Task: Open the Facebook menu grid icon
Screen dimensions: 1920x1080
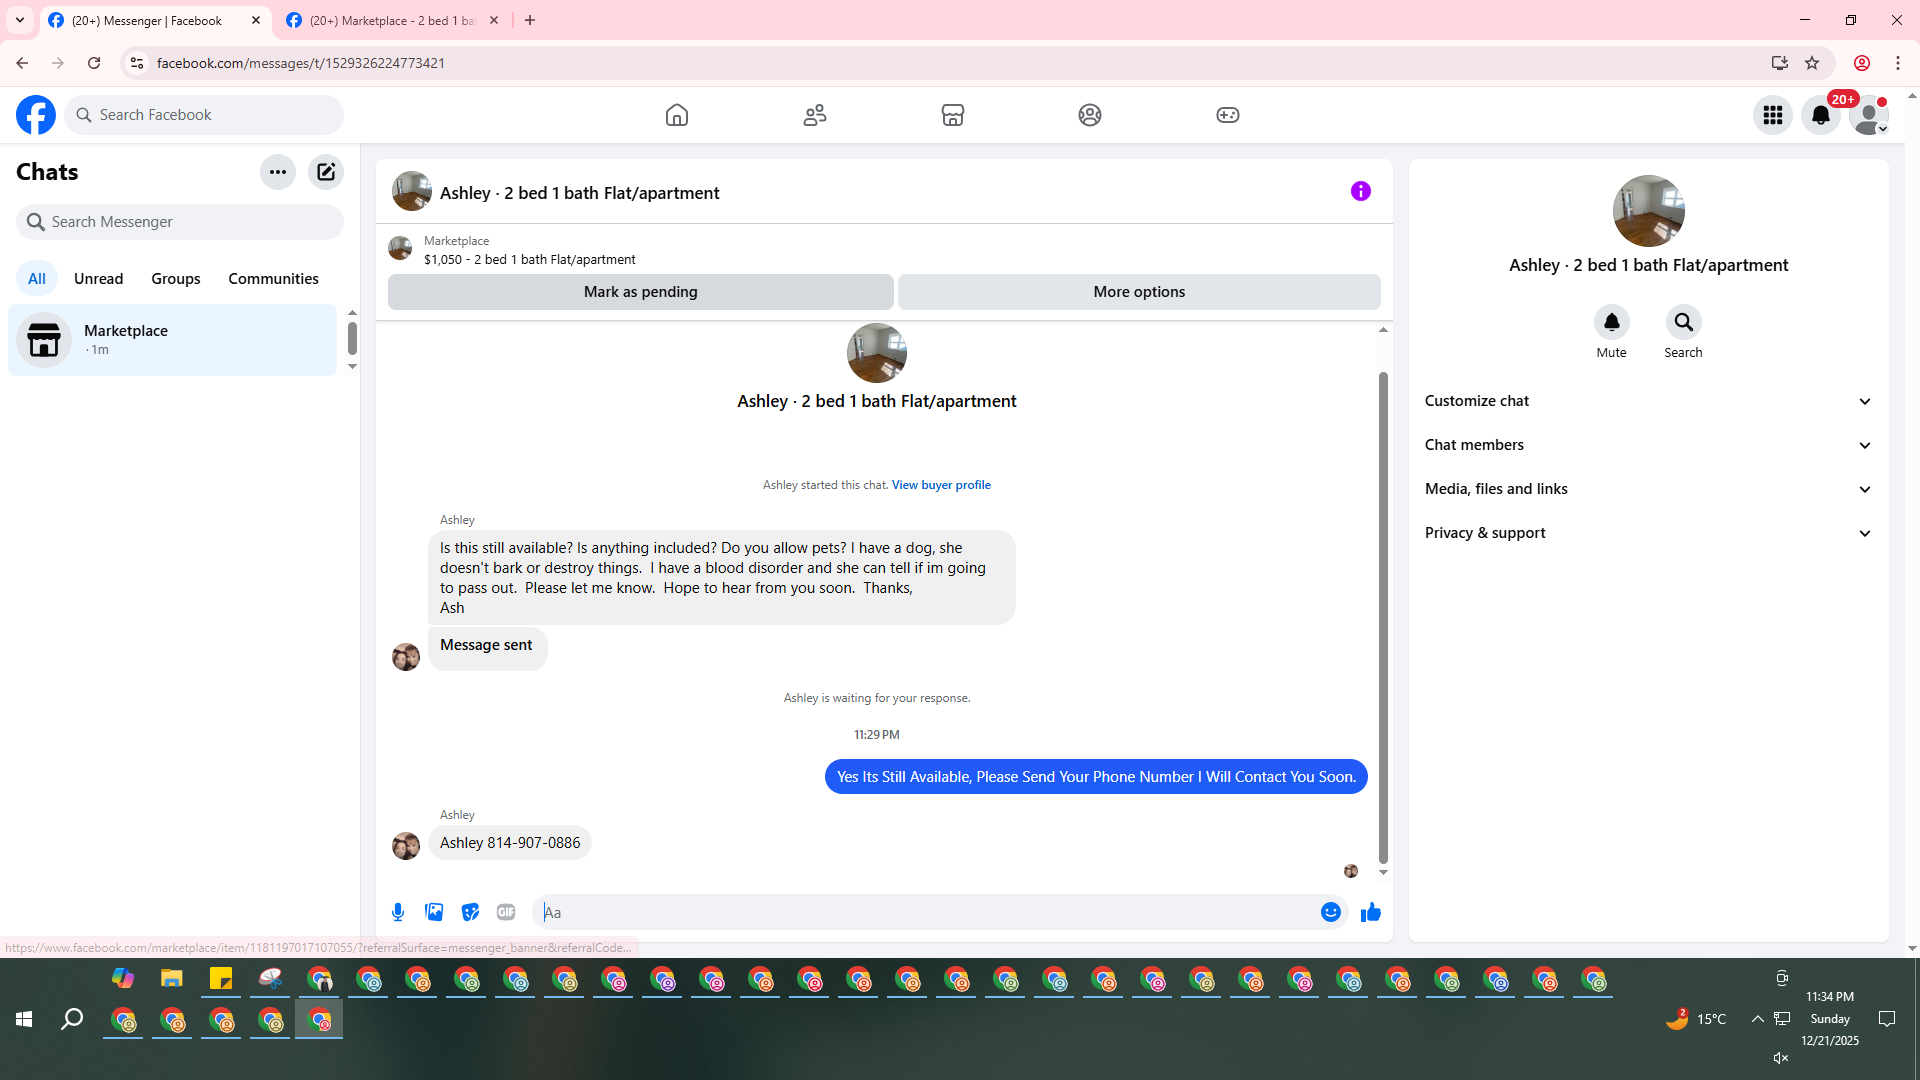Action: [1773, 115]
